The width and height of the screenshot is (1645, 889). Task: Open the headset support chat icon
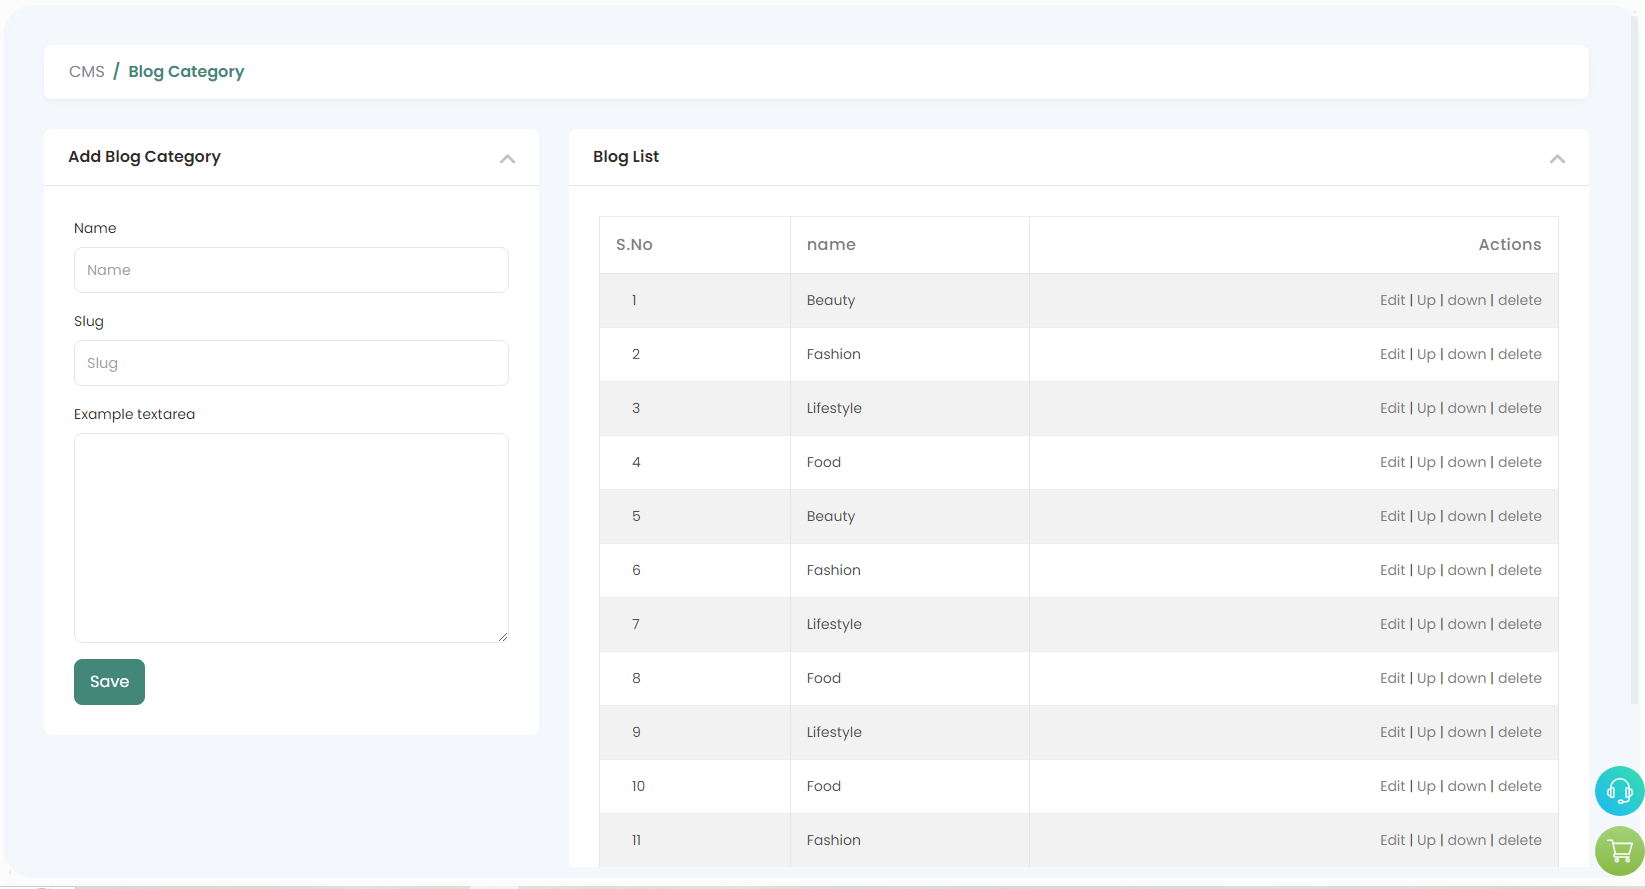click(1619, 791)
